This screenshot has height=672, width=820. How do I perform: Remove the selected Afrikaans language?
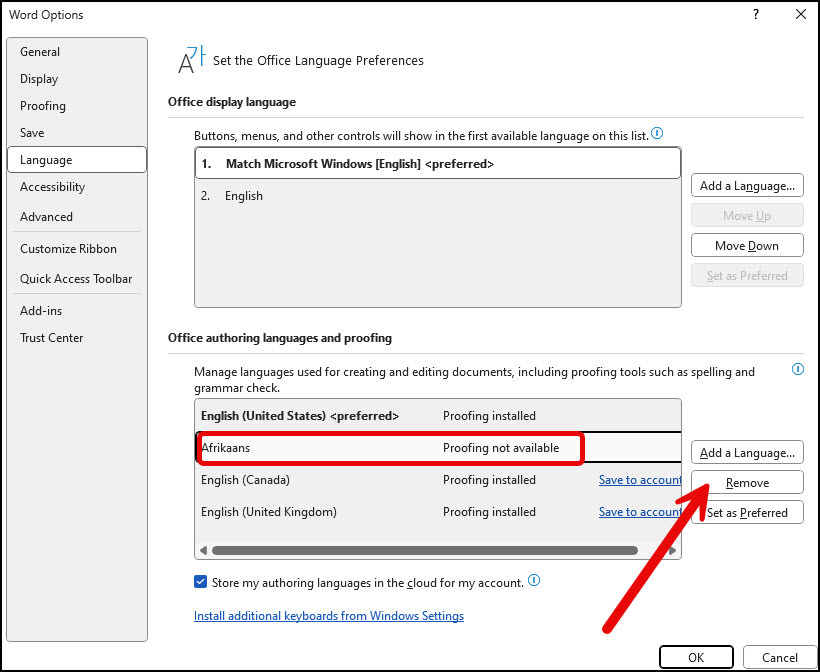pos(747,482)
